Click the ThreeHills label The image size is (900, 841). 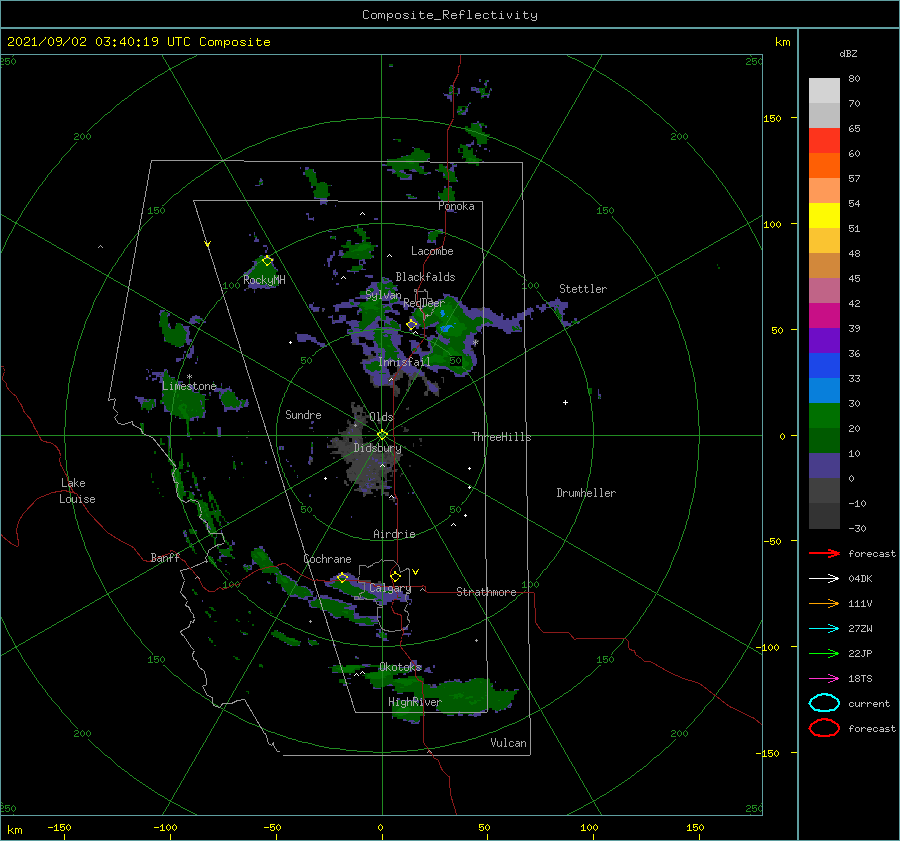pos(501,437)
